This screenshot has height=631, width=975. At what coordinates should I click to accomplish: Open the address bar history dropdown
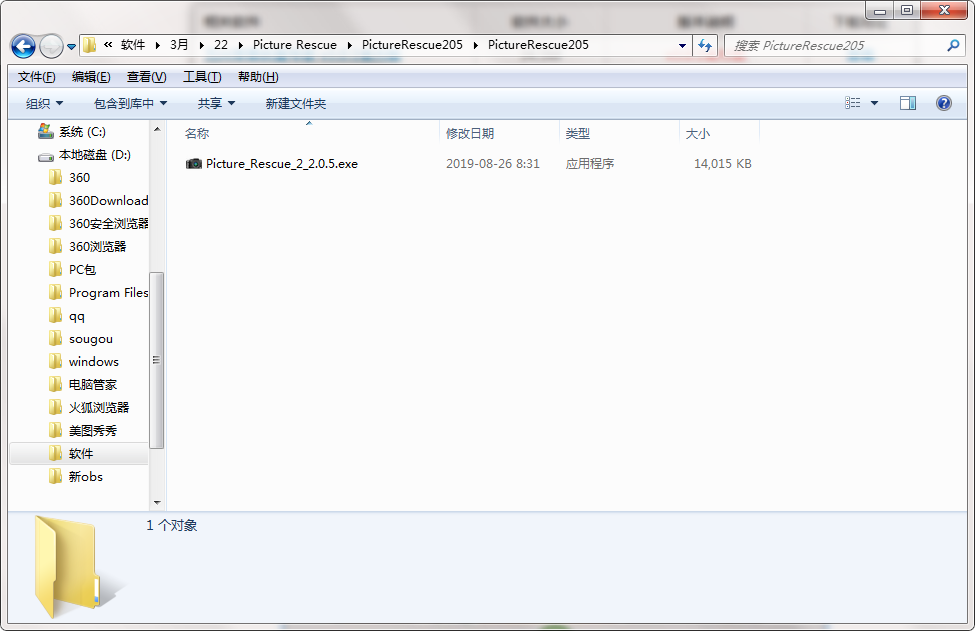click(682, 45)
